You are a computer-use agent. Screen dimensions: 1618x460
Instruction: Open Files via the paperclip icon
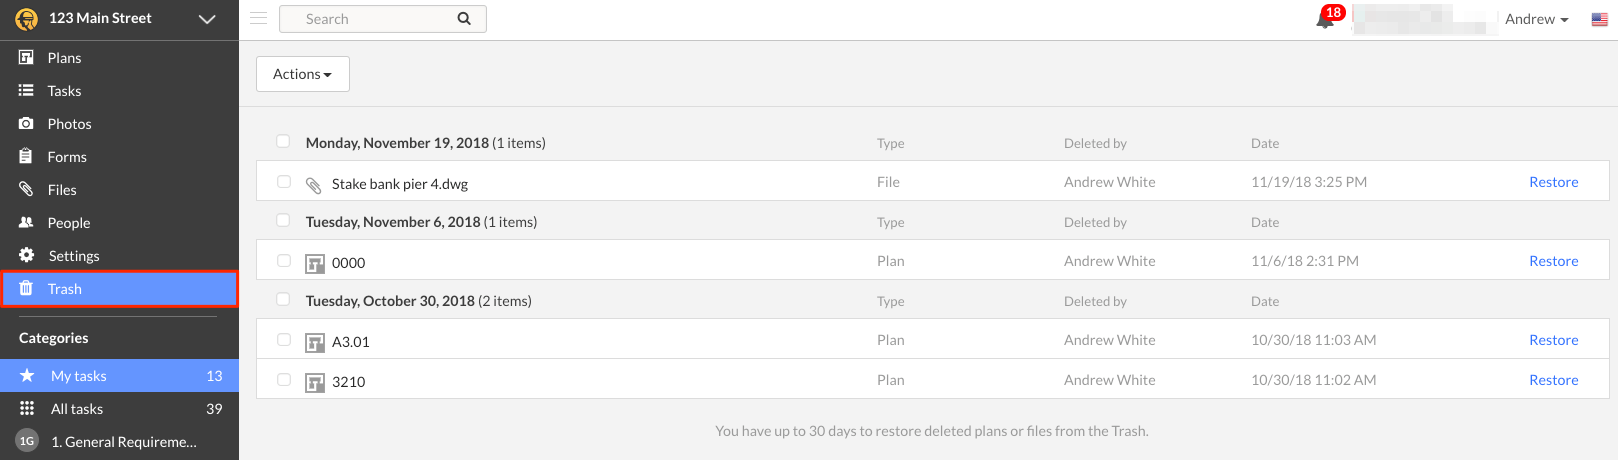pyautogui.click(x=26, y=189)
